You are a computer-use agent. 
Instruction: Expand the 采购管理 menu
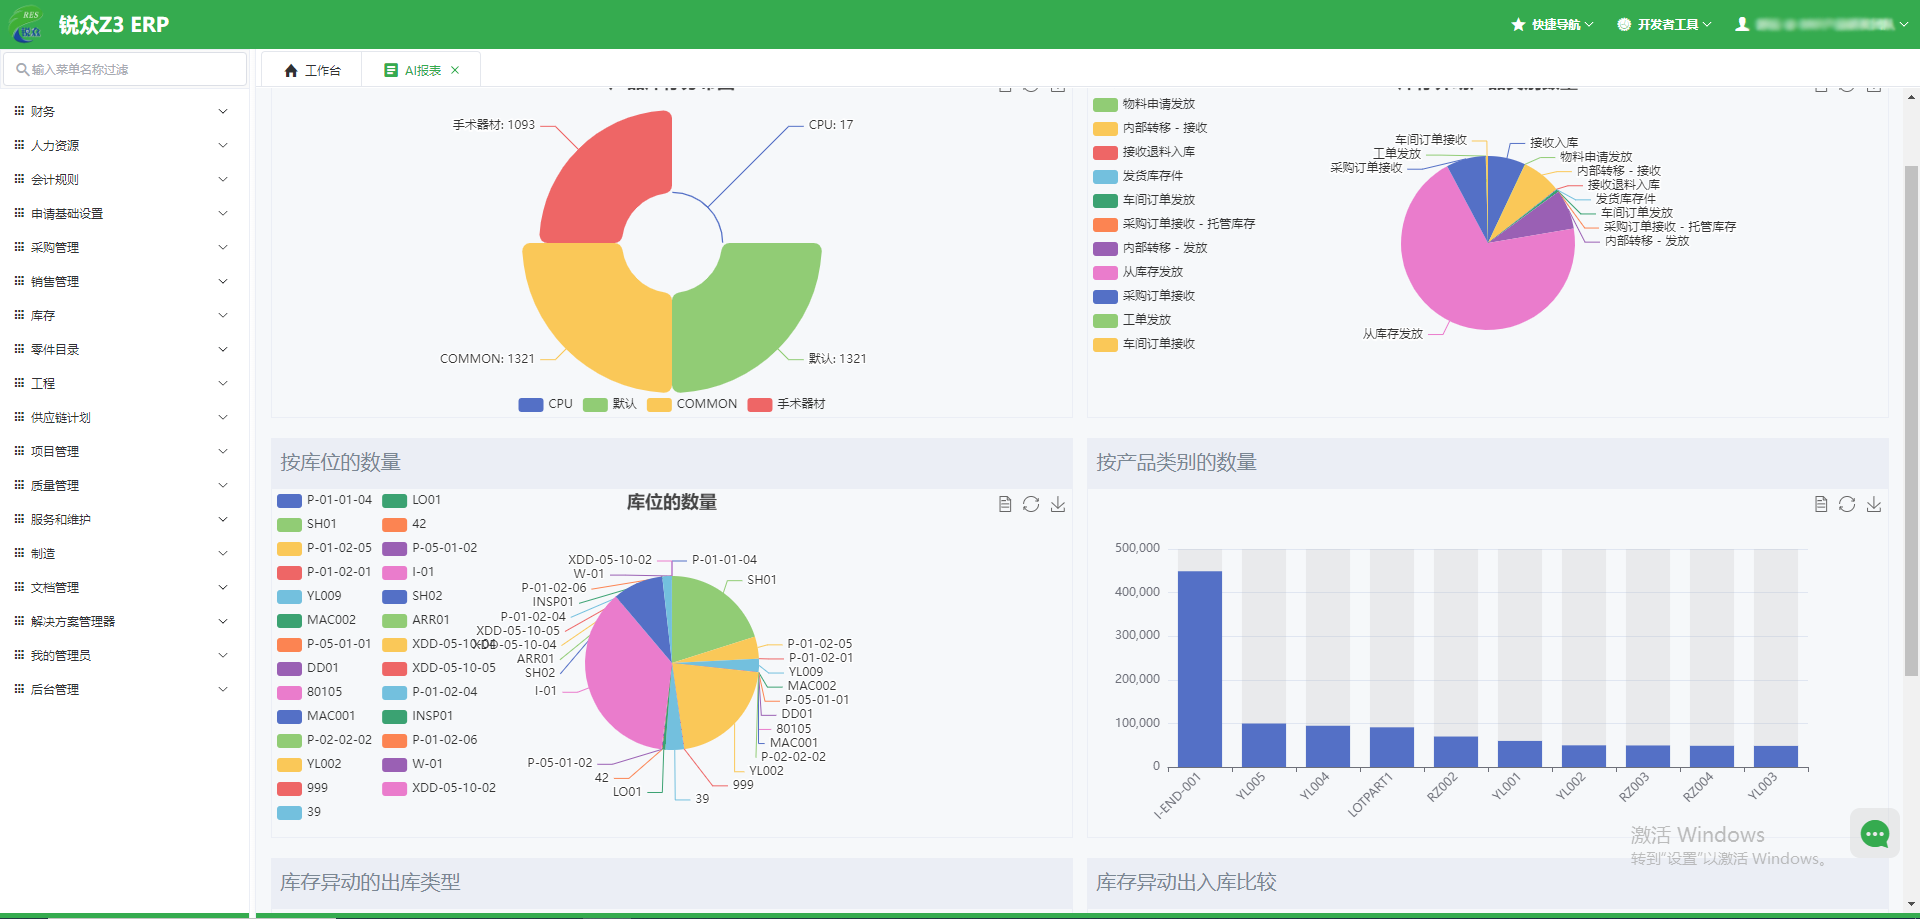[x=124, y=247]
